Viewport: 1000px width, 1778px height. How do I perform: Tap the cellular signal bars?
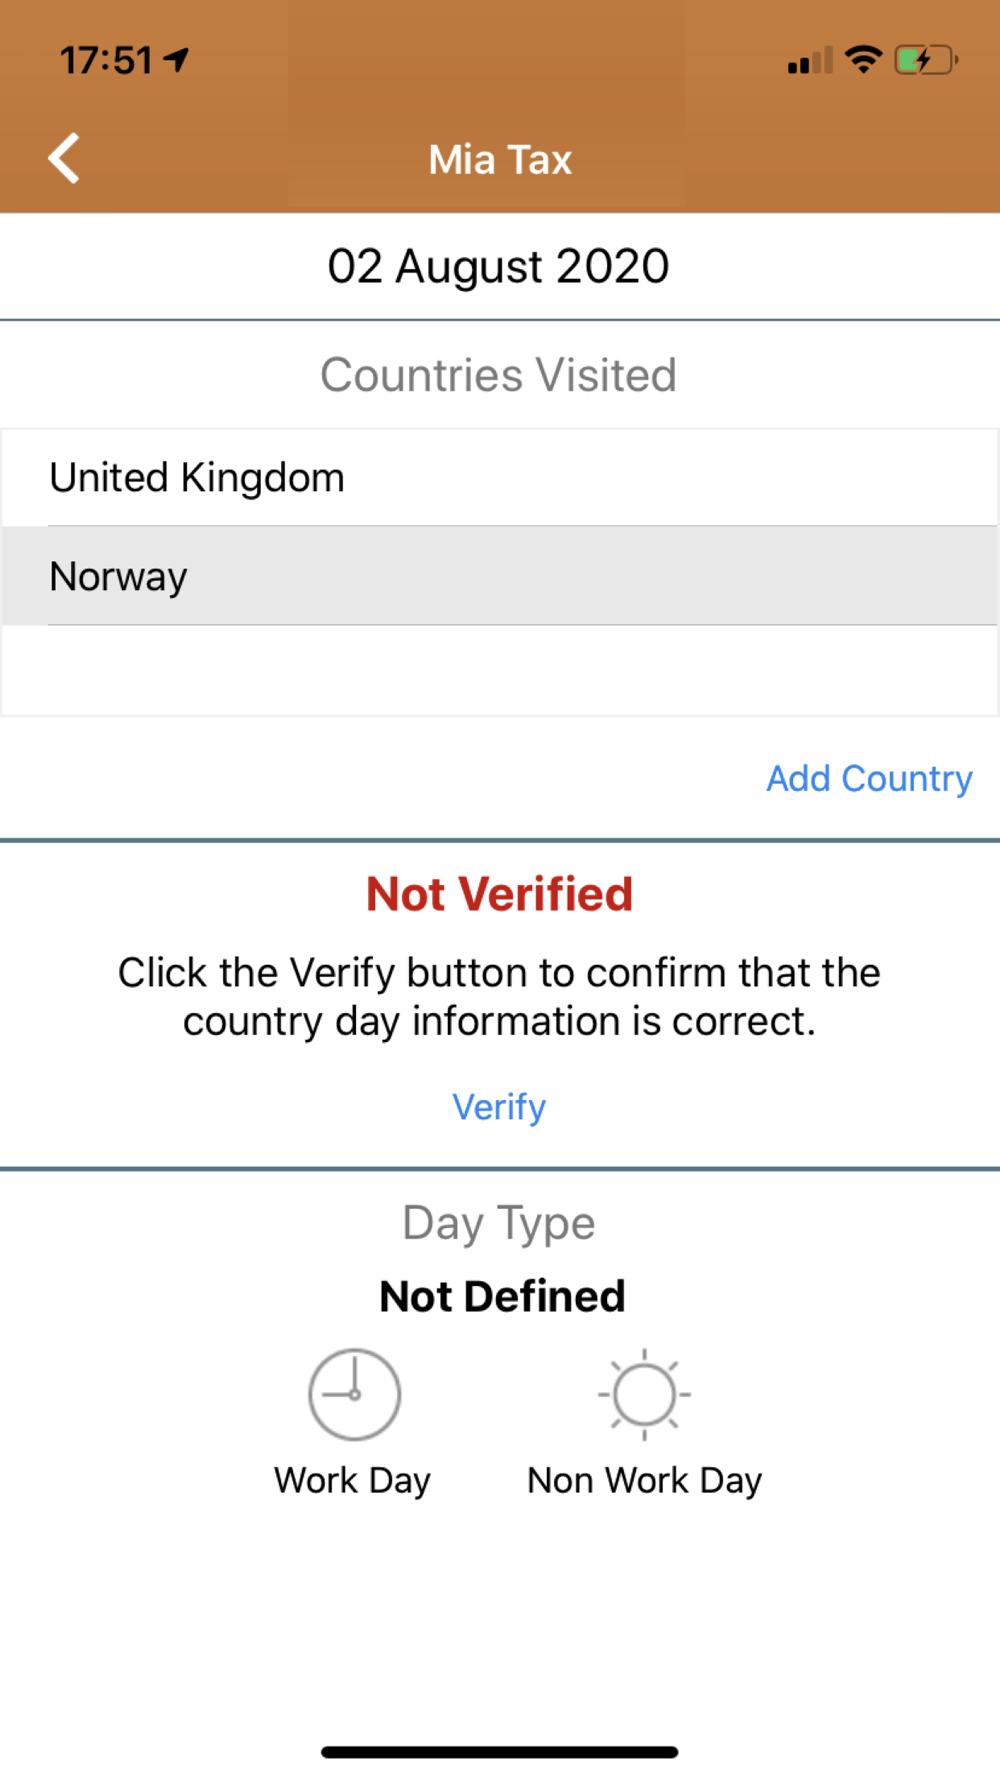[809, 62]
